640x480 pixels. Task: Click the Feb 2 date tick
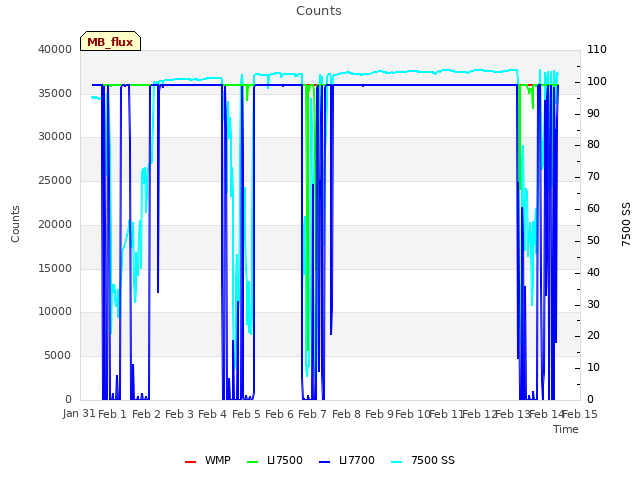[146, 414]
